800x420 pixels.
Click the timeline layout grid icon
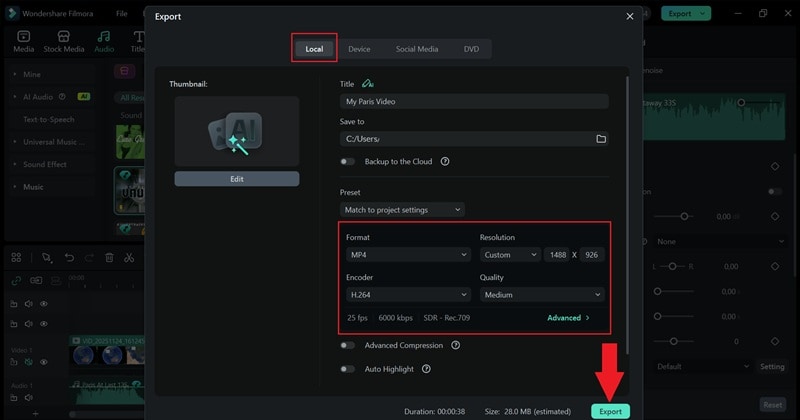(x=16, y=258)
